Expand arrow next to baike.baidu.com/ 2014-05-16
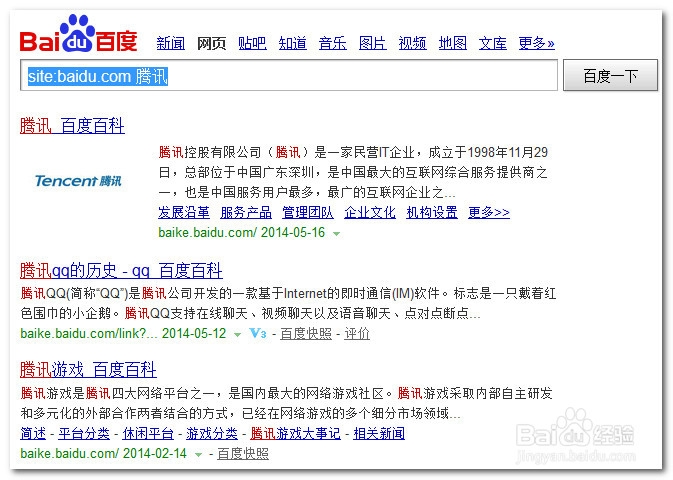Screen dimensions: 673x480 tap(336, 234)
